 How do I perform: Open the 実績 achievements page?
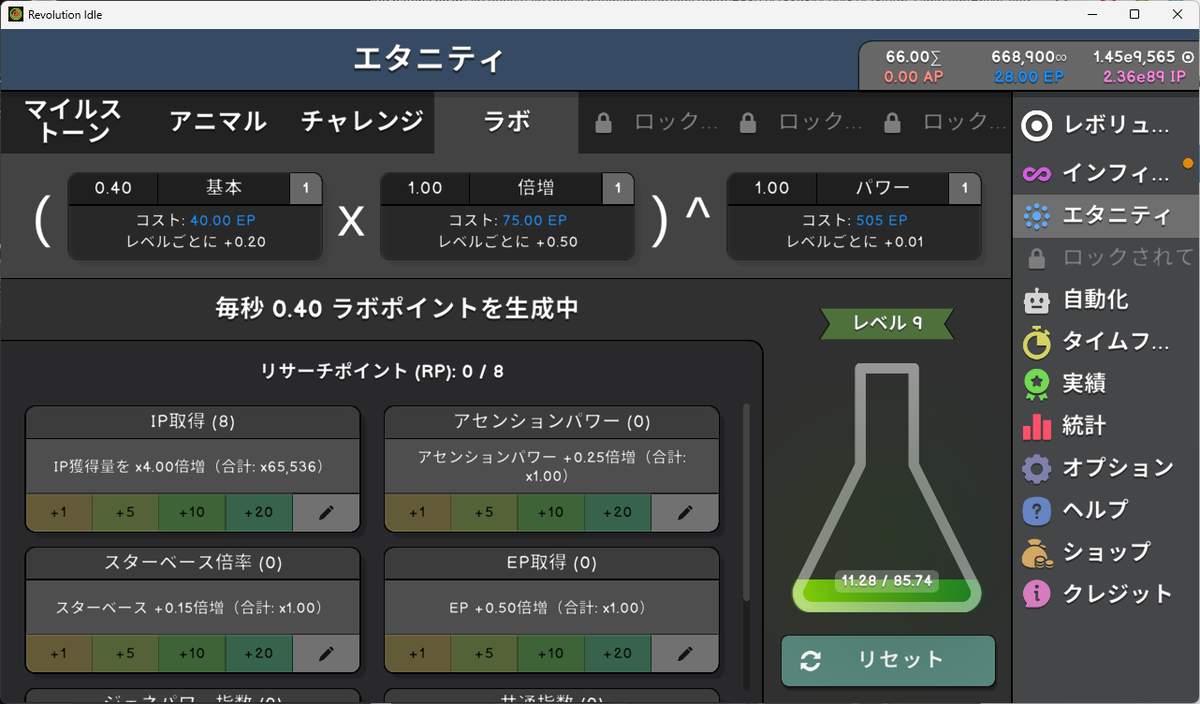(1105, 383)
